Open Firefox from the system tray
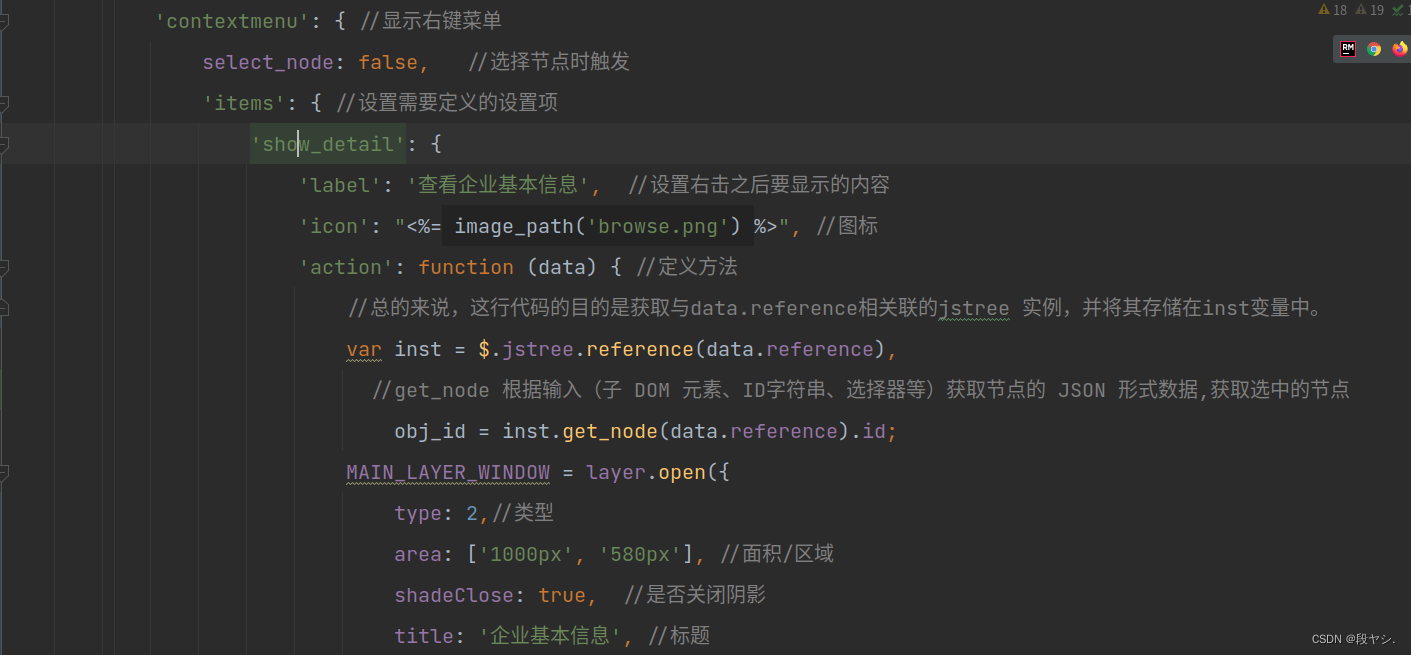 [x=1400, y=49]
